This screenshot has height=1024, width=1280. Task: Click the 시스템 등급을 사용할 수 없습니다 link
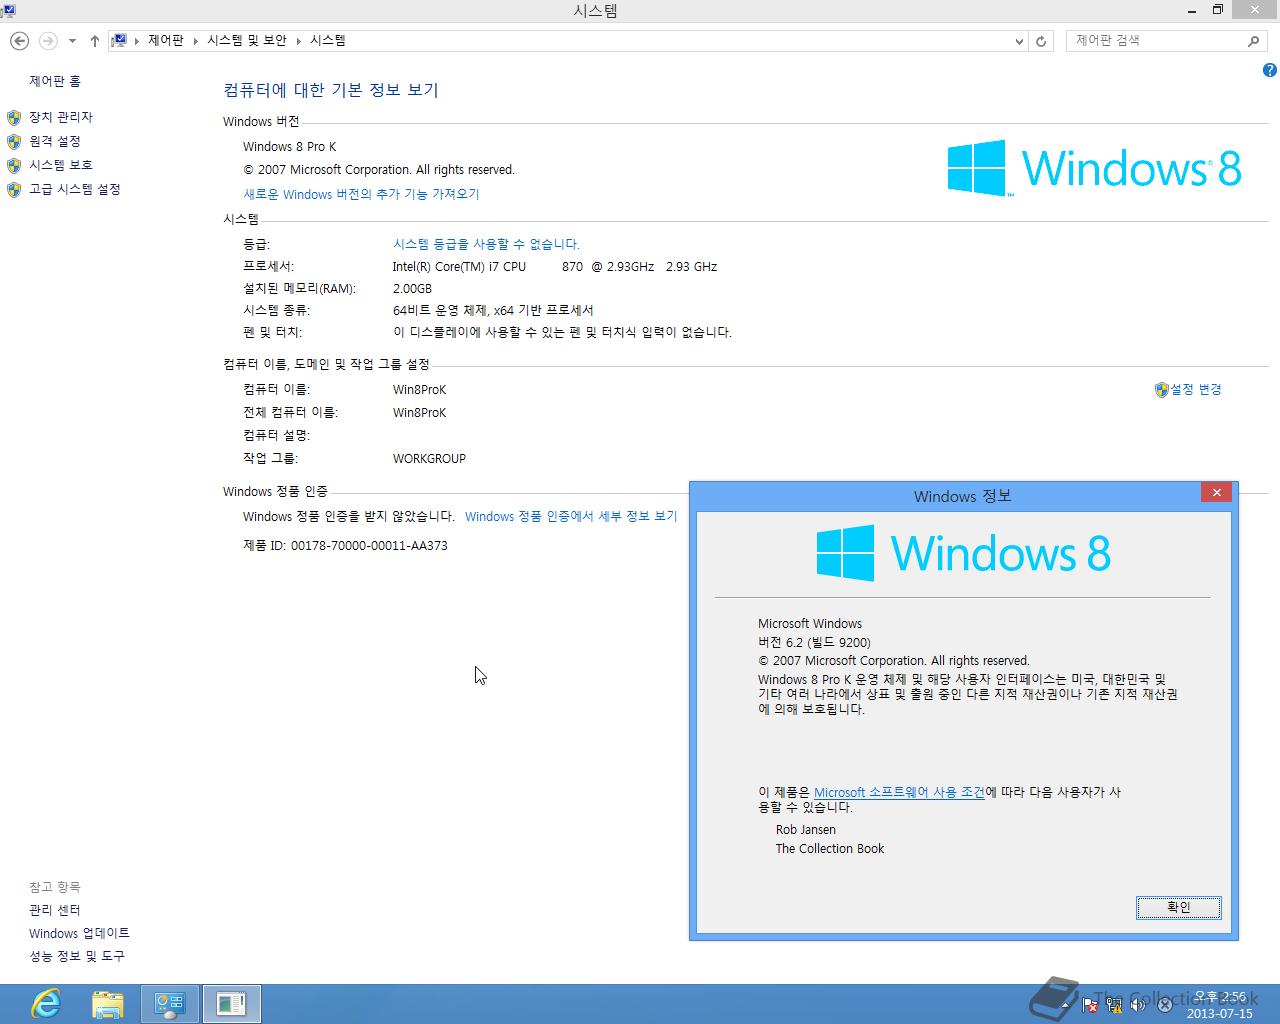pos(486,244)
